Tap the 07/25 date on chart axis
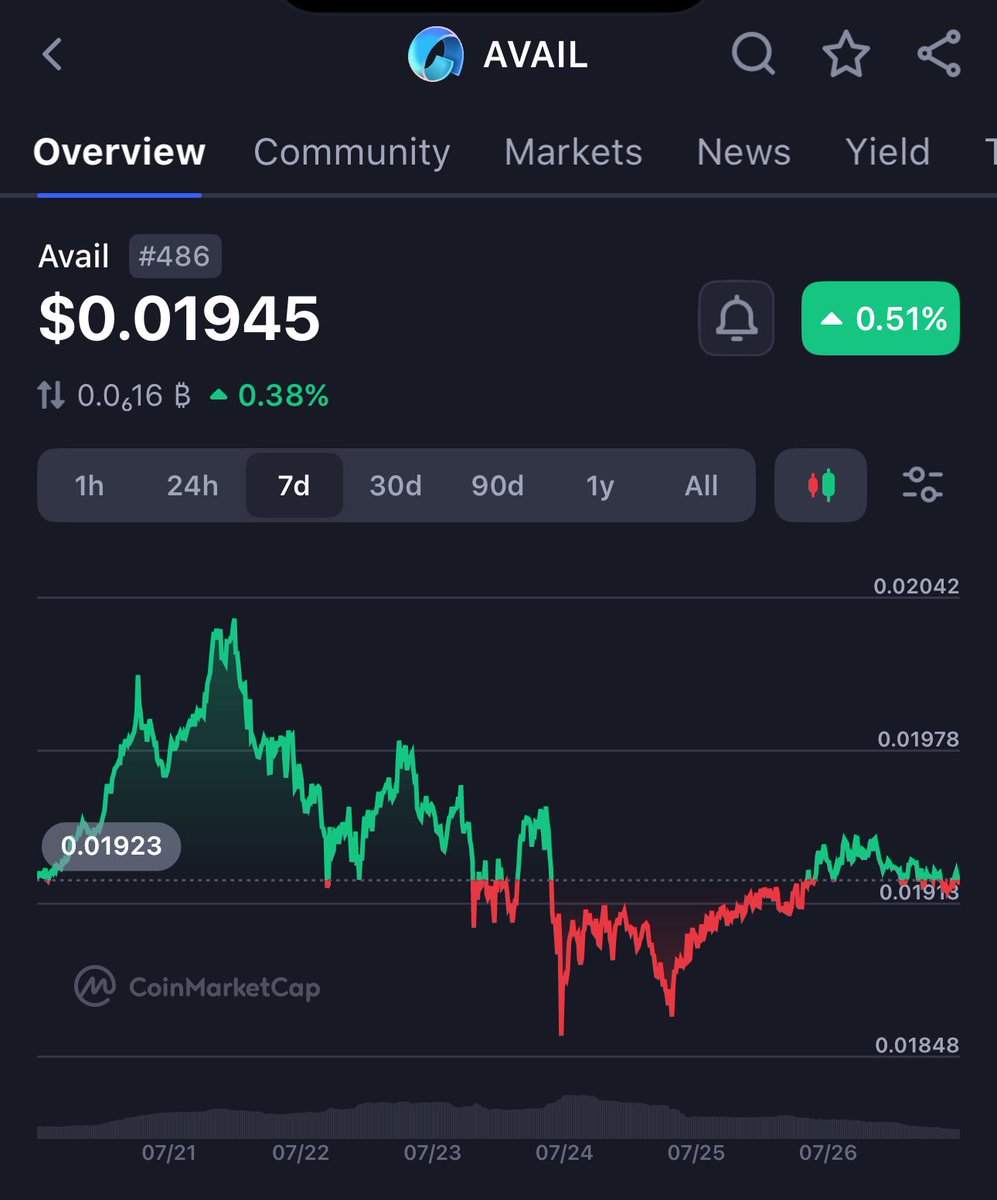Image resolution: width=997 pixels, height=1200 pixels. pos(696,1153)
